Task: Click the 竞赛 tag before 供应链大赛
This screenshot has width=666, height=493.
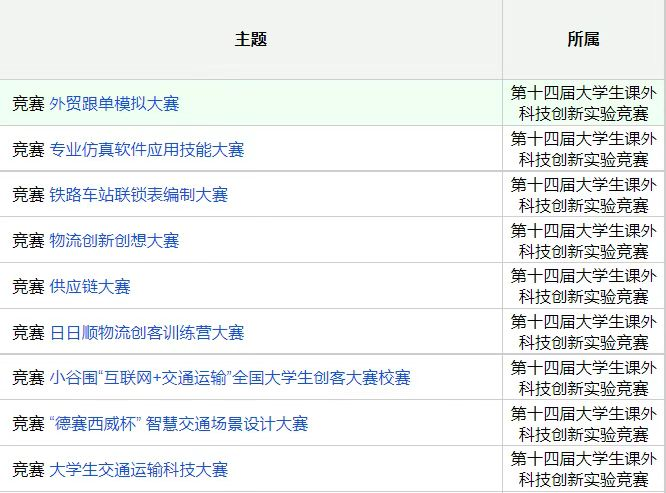Action: [x=28, y=287]
